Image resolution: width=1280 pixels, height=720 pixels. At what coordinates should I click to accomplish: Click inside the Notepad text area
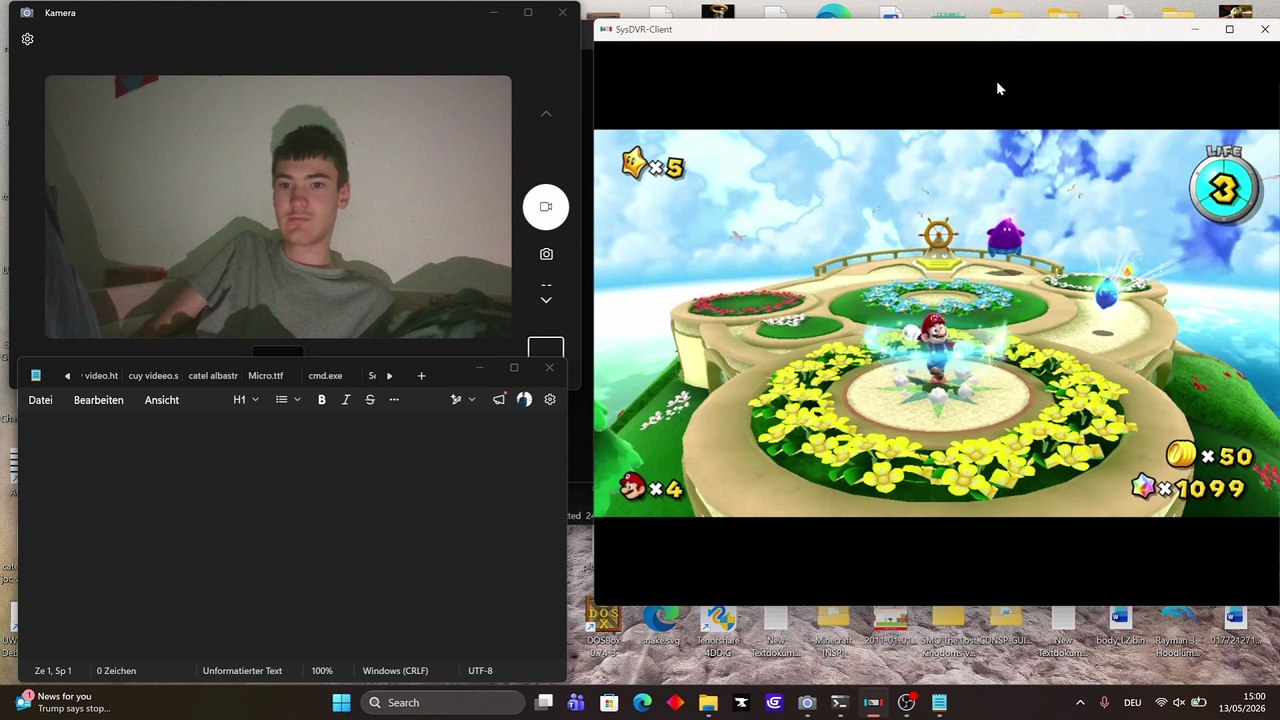[x=292, y=538]
